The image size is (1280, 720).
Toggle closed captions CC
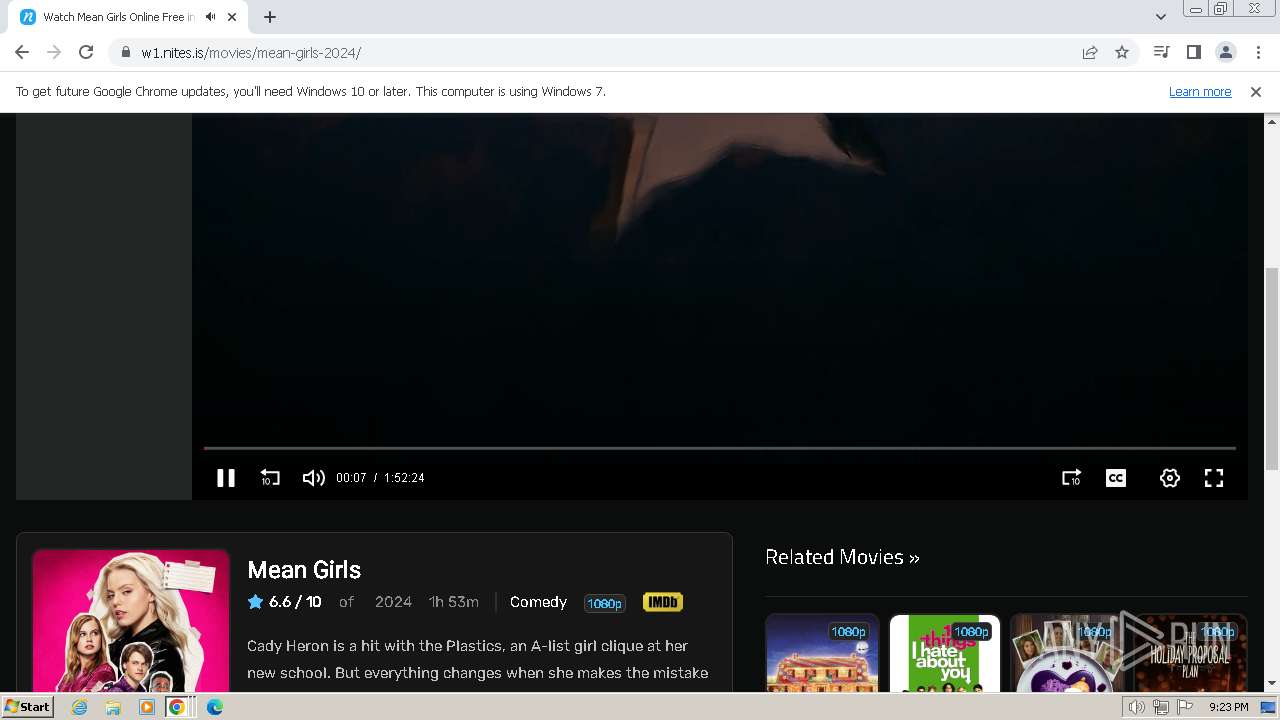tap(1116, 478)
